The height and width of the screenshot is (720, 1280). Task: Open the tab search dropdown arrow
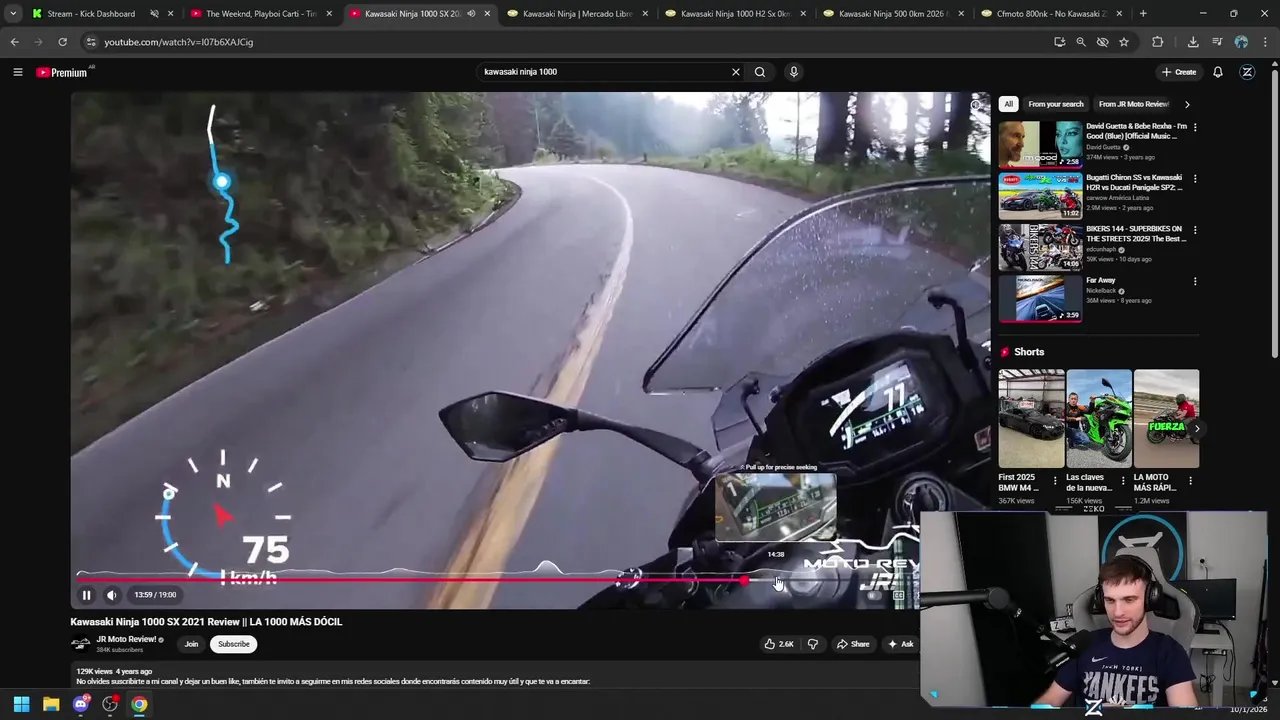tap(12, 14)
